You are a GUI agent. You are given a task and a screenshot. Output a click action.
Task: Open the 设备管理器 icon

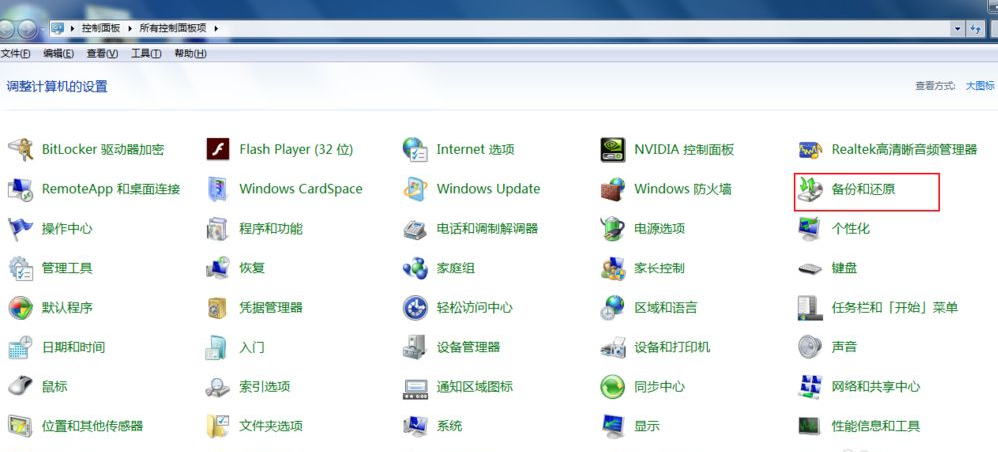tap(416, 347)
